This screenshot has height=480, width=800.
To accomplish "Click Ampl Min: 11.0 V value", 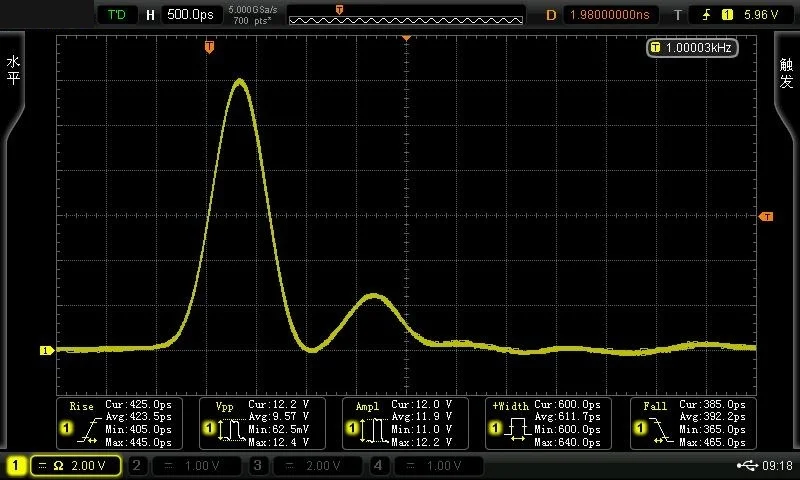I will click(421, 430).
